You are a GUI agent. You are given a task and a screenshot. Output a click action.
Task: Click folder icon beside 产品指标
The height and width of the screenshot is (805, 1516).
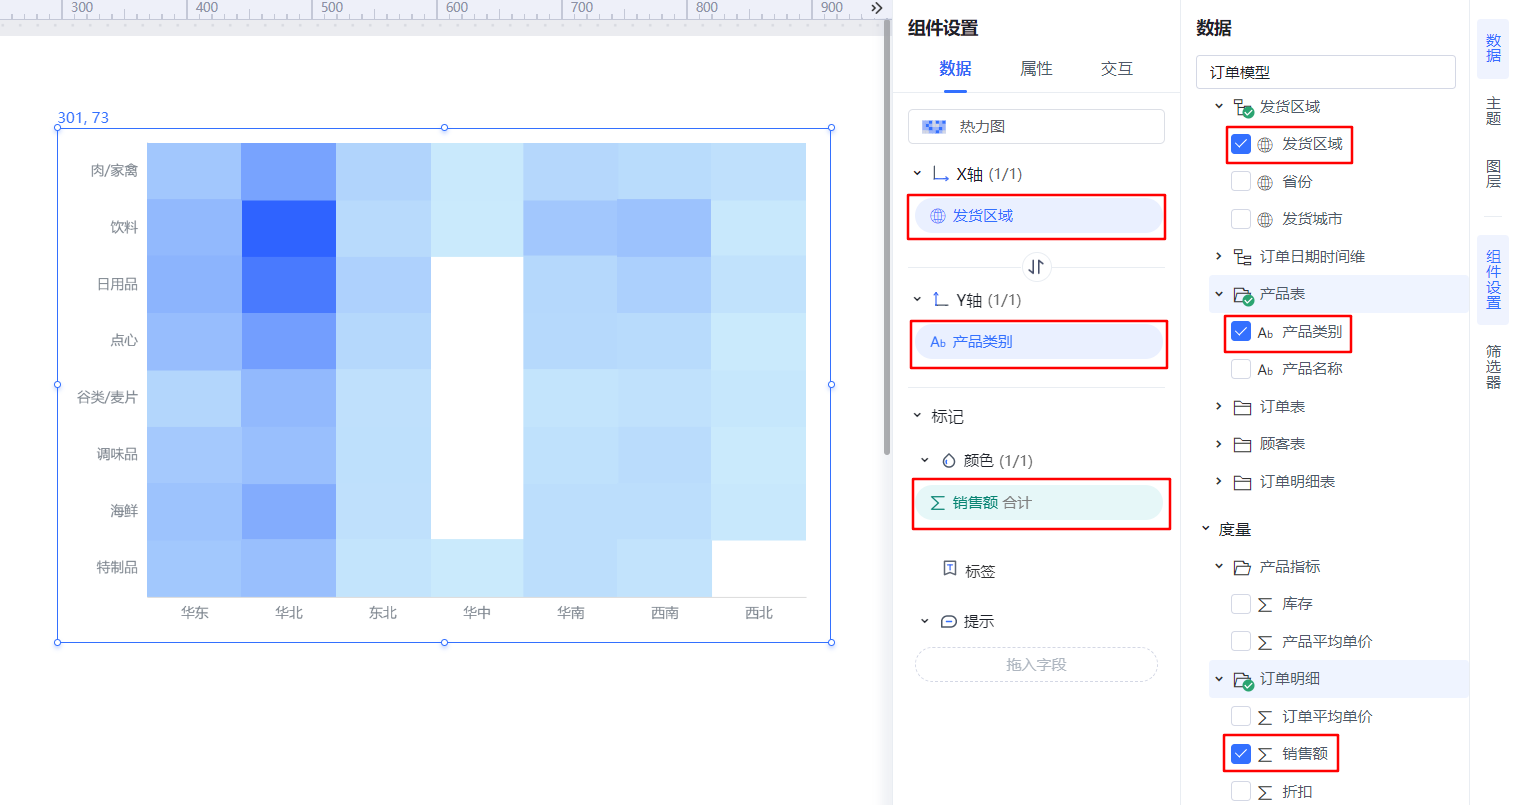point(1242,567)
